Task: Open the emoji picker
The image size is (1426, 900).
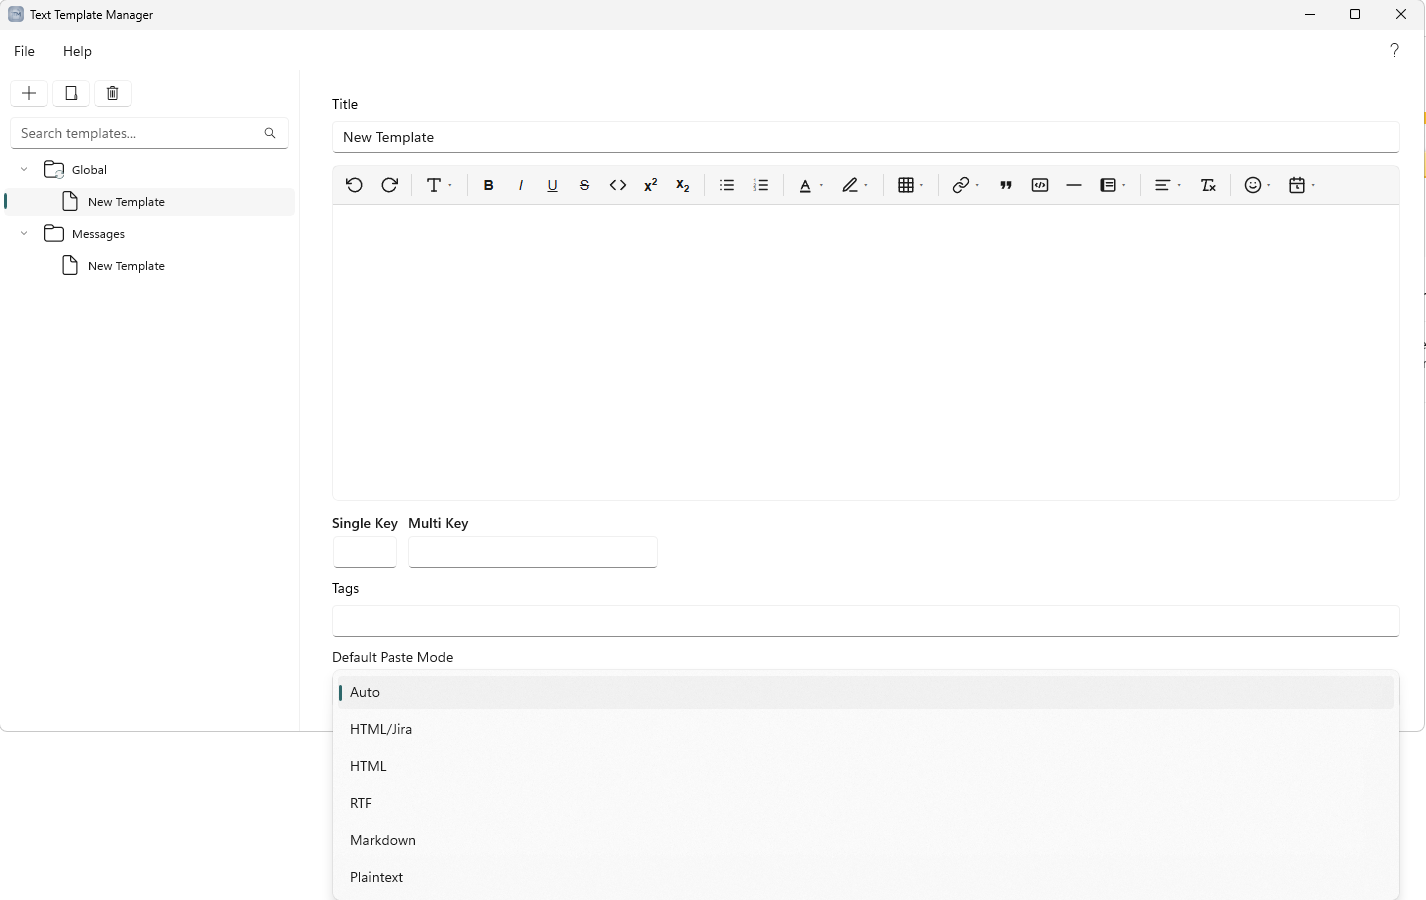Action: point(1257,185)
